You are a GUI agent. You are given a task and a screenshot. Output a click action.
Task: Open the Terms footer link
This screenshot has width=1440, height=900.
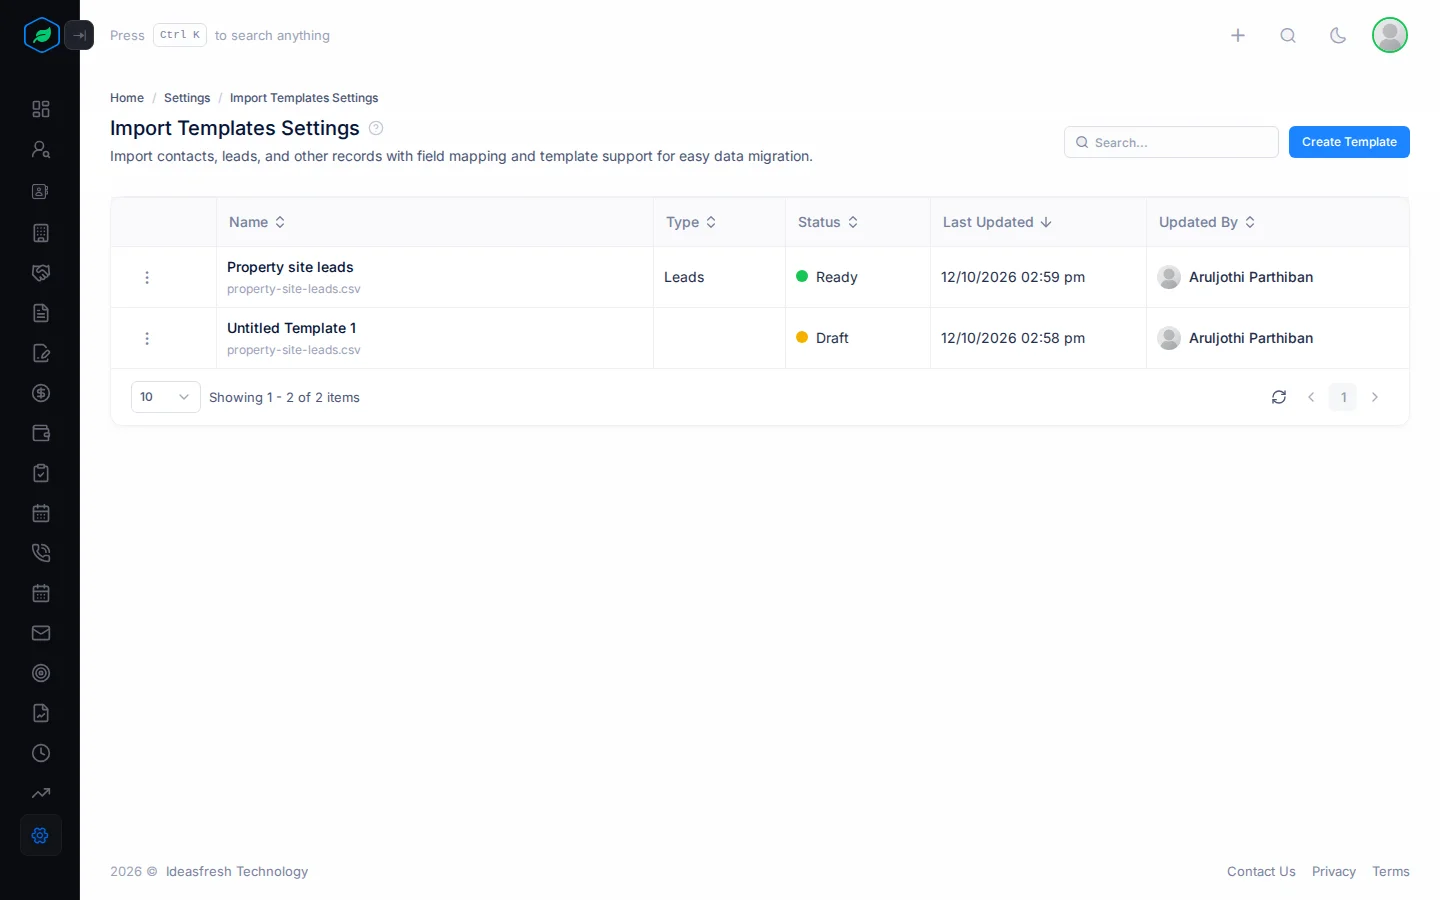[x=1391, y=872]
